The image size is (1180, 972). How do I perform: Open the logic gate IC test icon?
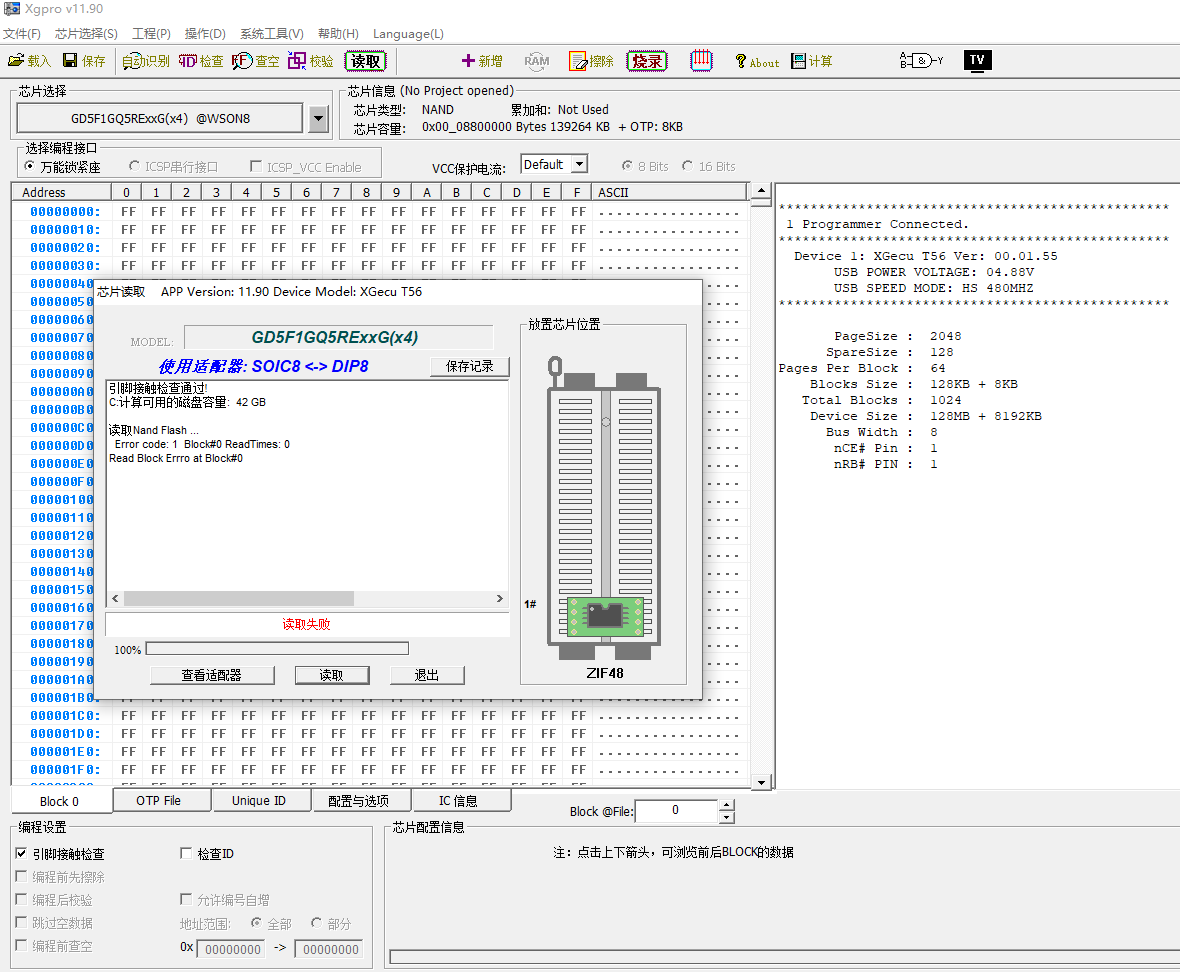point(921,60)
